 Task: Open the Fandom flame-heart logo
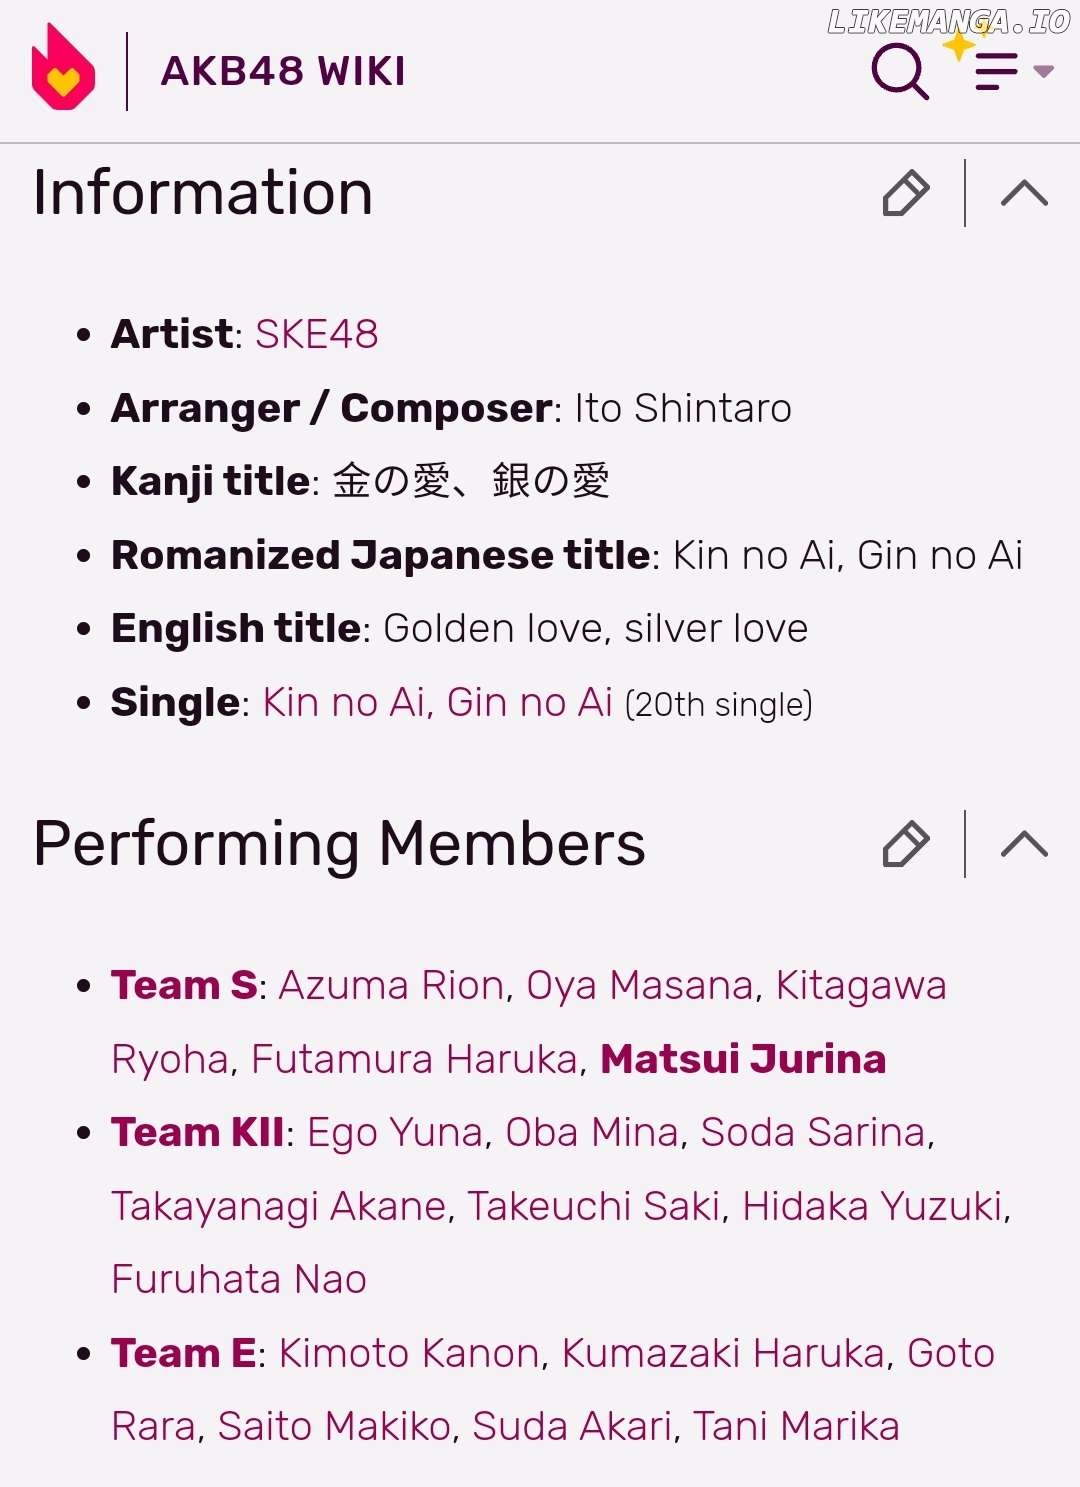tap(63, 68)
